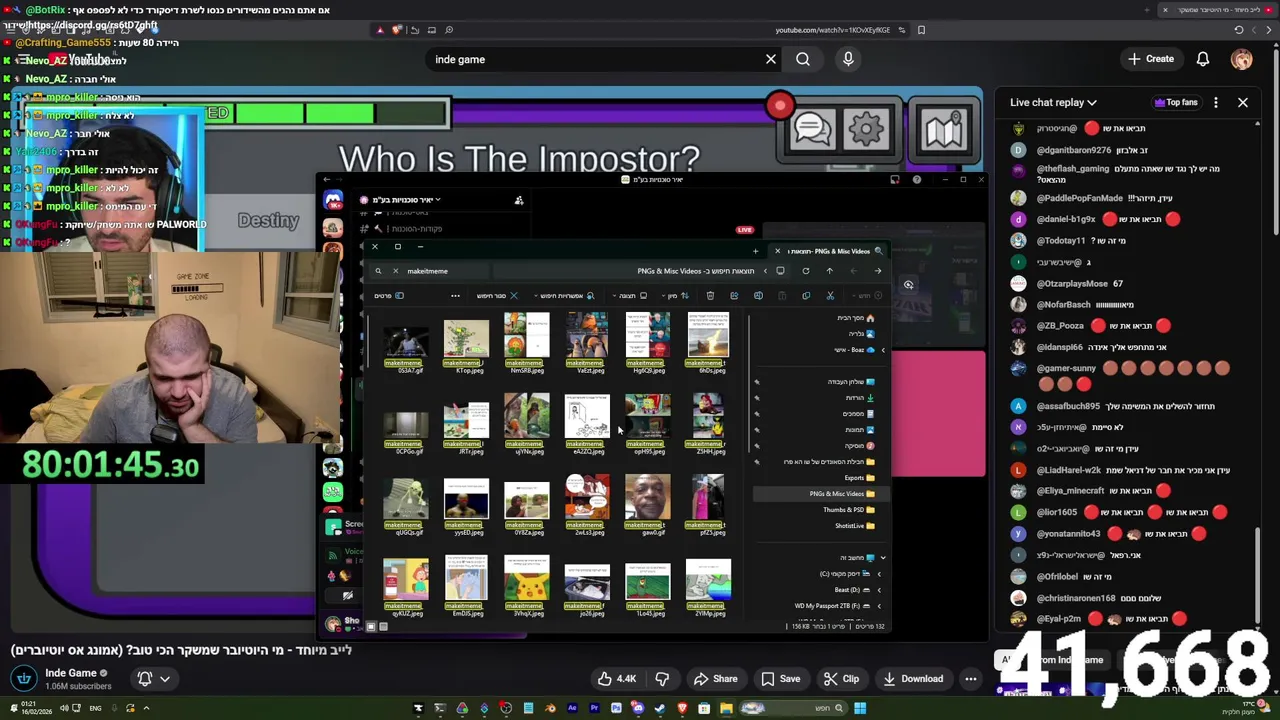Open the Windows Start button on taskbar
The image size is (1280, 720).
point(860,708)
